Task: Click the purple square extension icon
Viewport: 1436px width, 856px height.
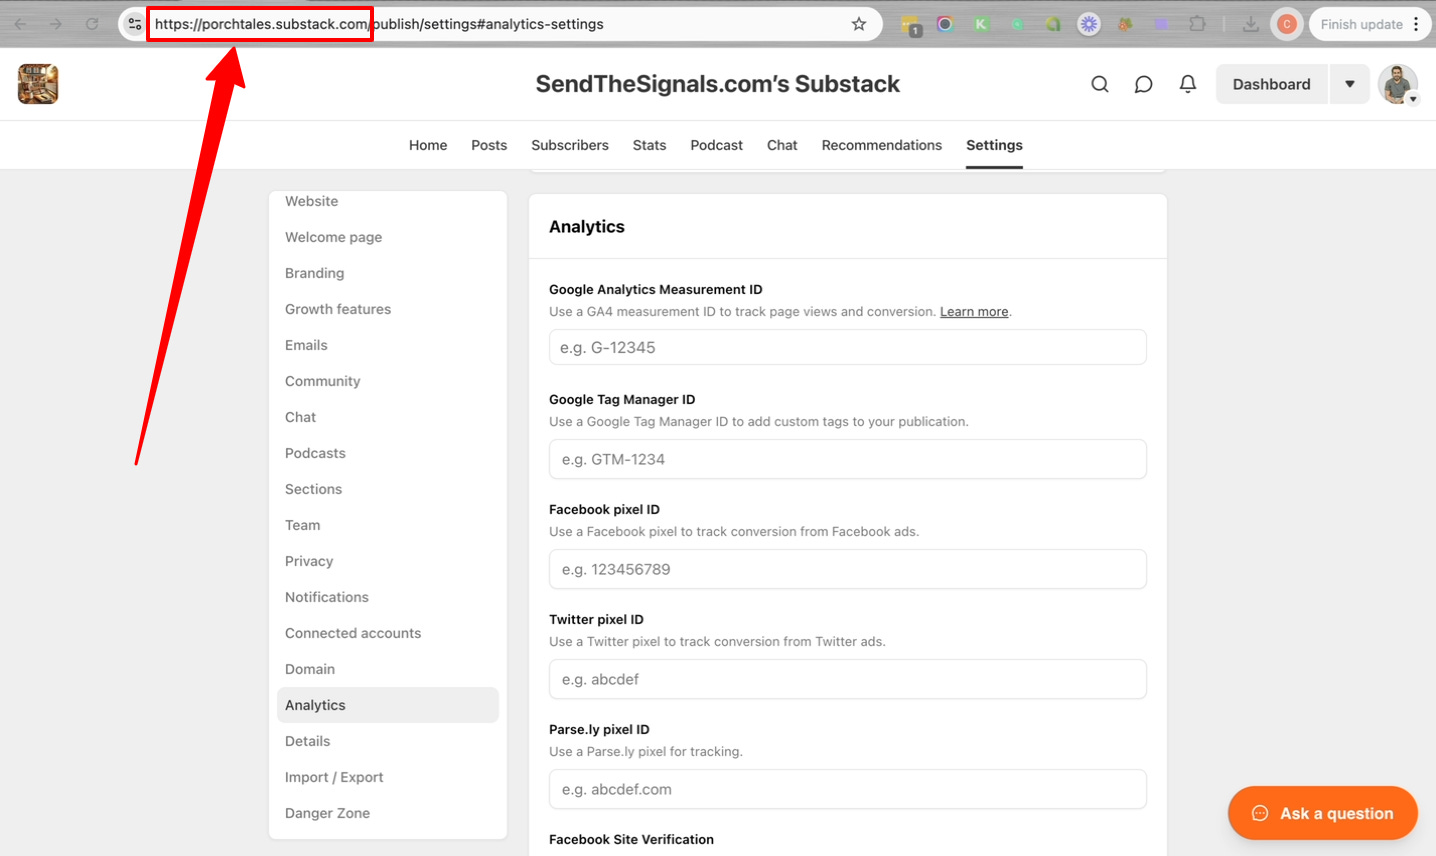Action: pyautogui.click(x=1161, y=24)
